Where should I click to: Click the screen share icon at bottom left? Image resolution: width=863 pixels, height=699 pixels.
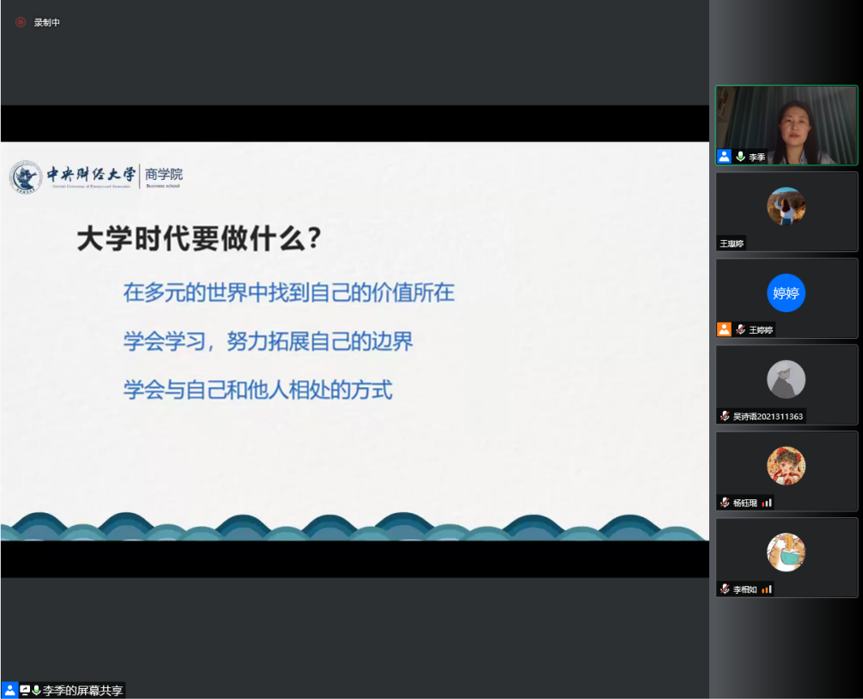coord(24,690)
